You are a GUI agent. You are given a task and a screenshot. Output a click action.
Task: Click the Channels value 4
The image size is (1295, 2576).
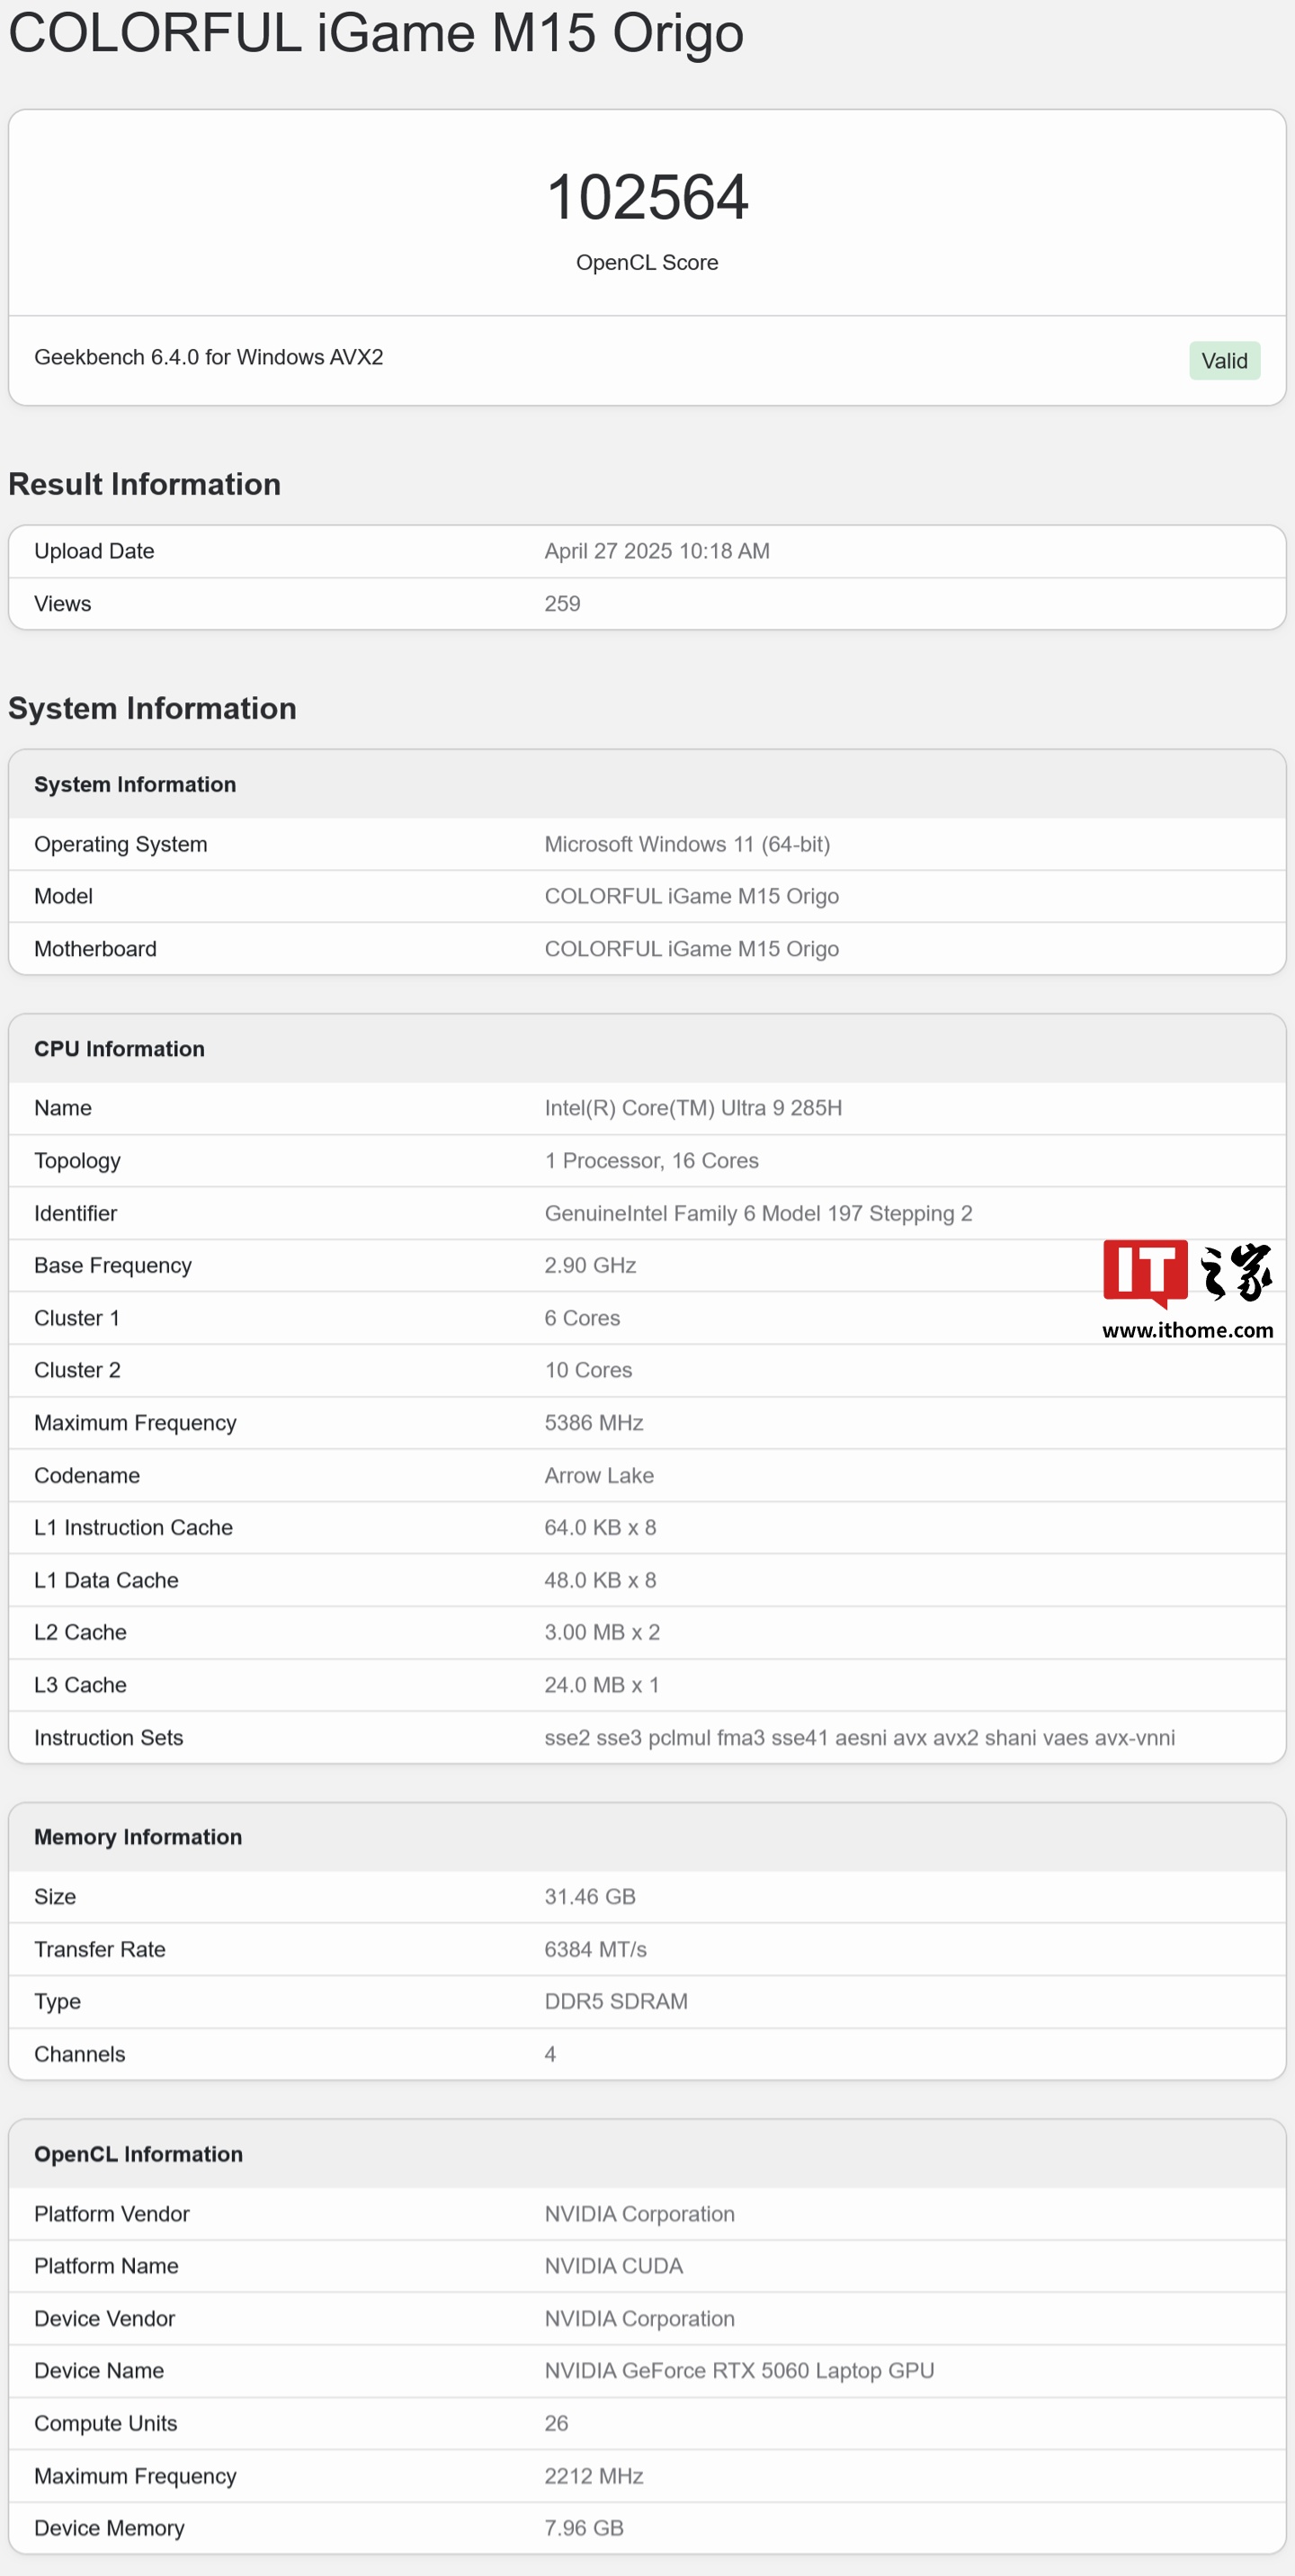pyautogui.click(x=550, y=2054)
